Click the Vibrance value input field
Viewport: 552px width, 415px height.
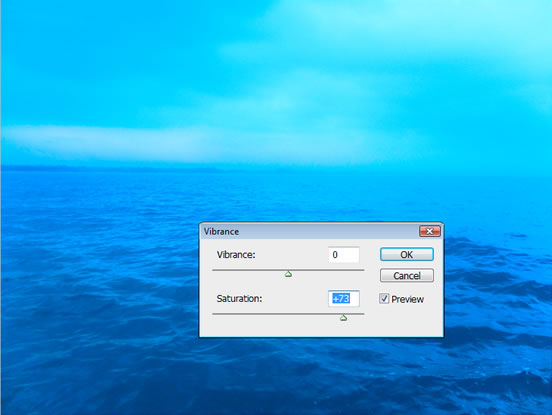tap(344, 254)
